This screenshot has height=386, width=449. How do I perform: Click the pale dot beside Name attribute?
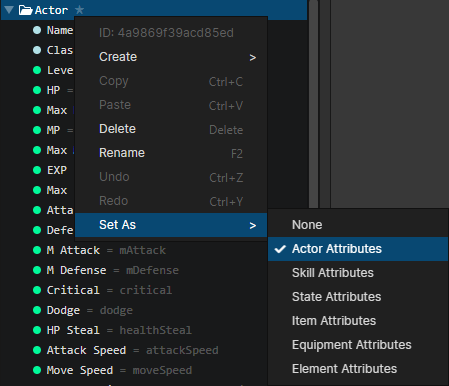[37, 30]
